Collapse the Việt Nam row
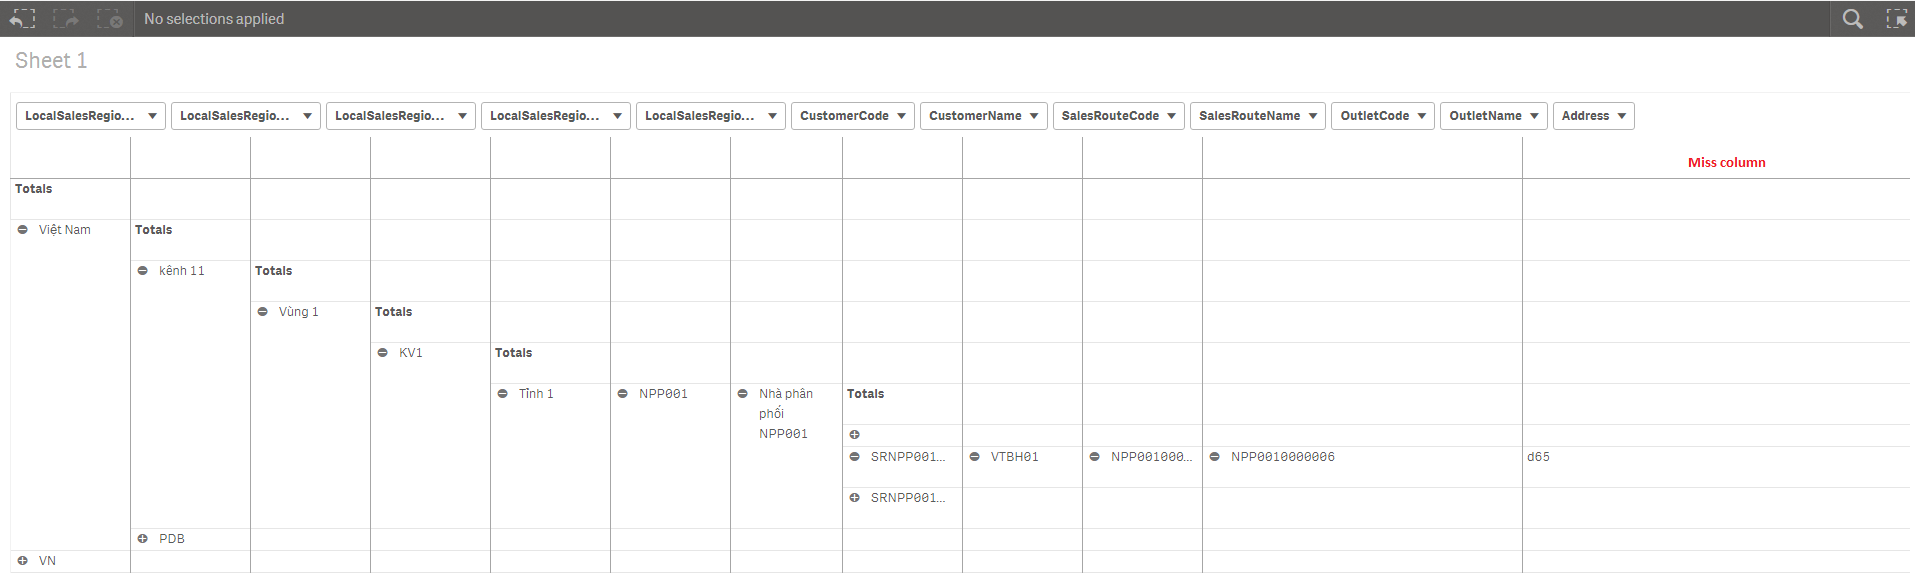The image size is (1915, 575). (23, 230)
